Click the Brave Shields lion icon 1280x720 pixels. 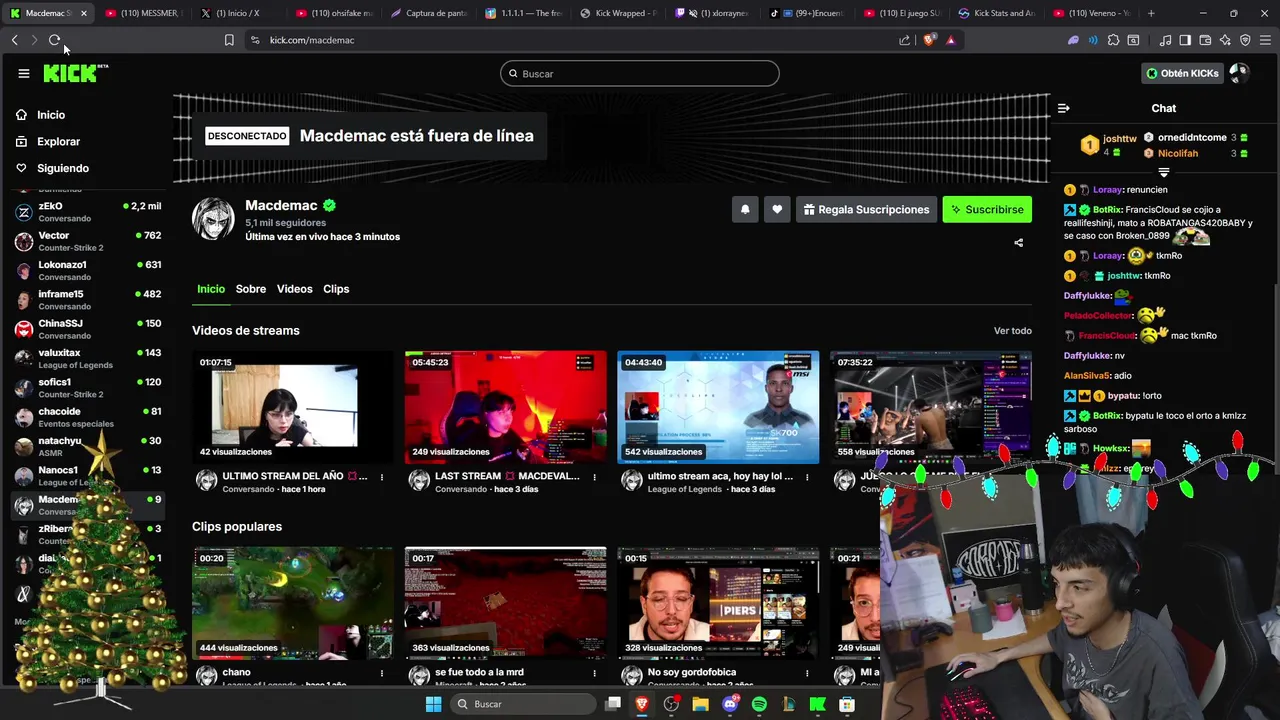[x=929, y=40]
